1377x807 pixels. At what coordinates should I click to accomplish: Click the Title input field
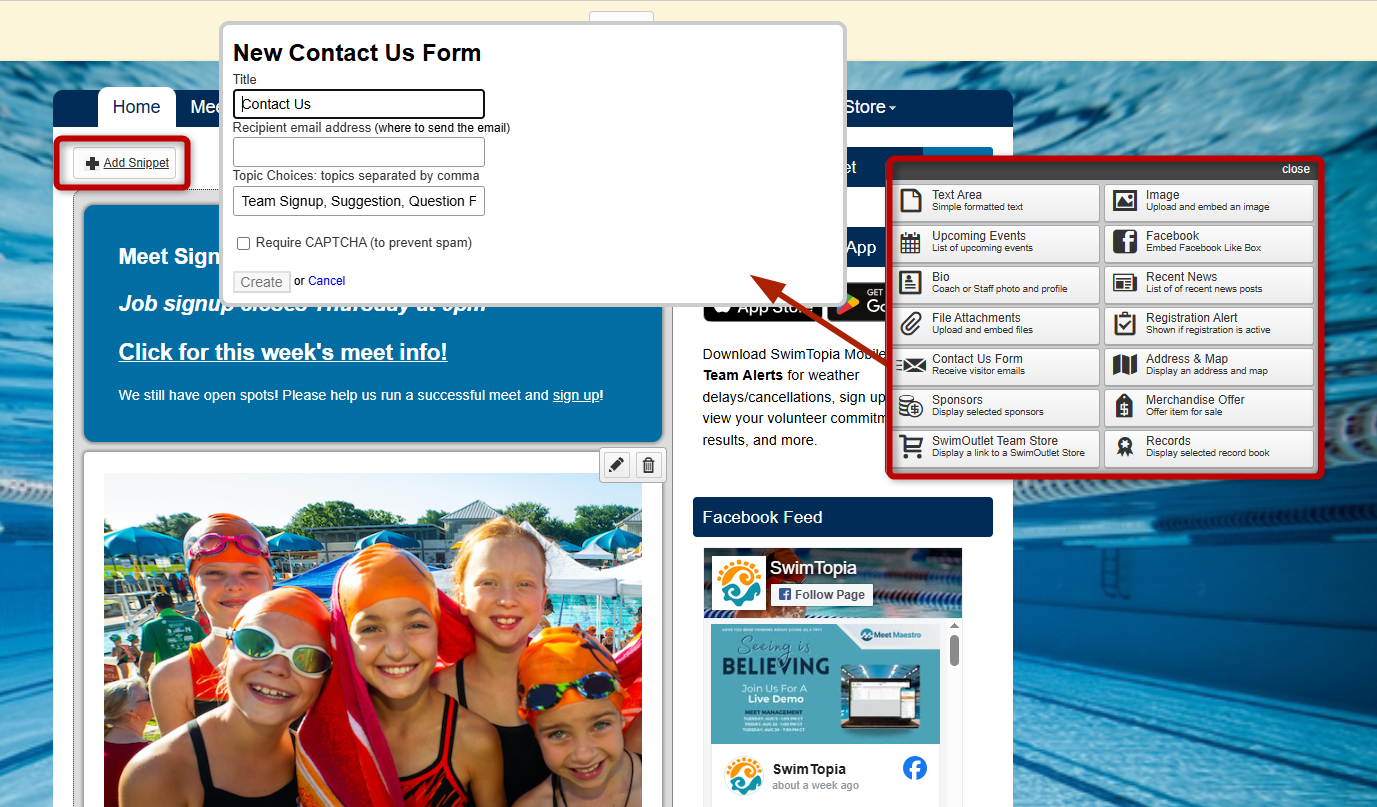pos(358,104)
